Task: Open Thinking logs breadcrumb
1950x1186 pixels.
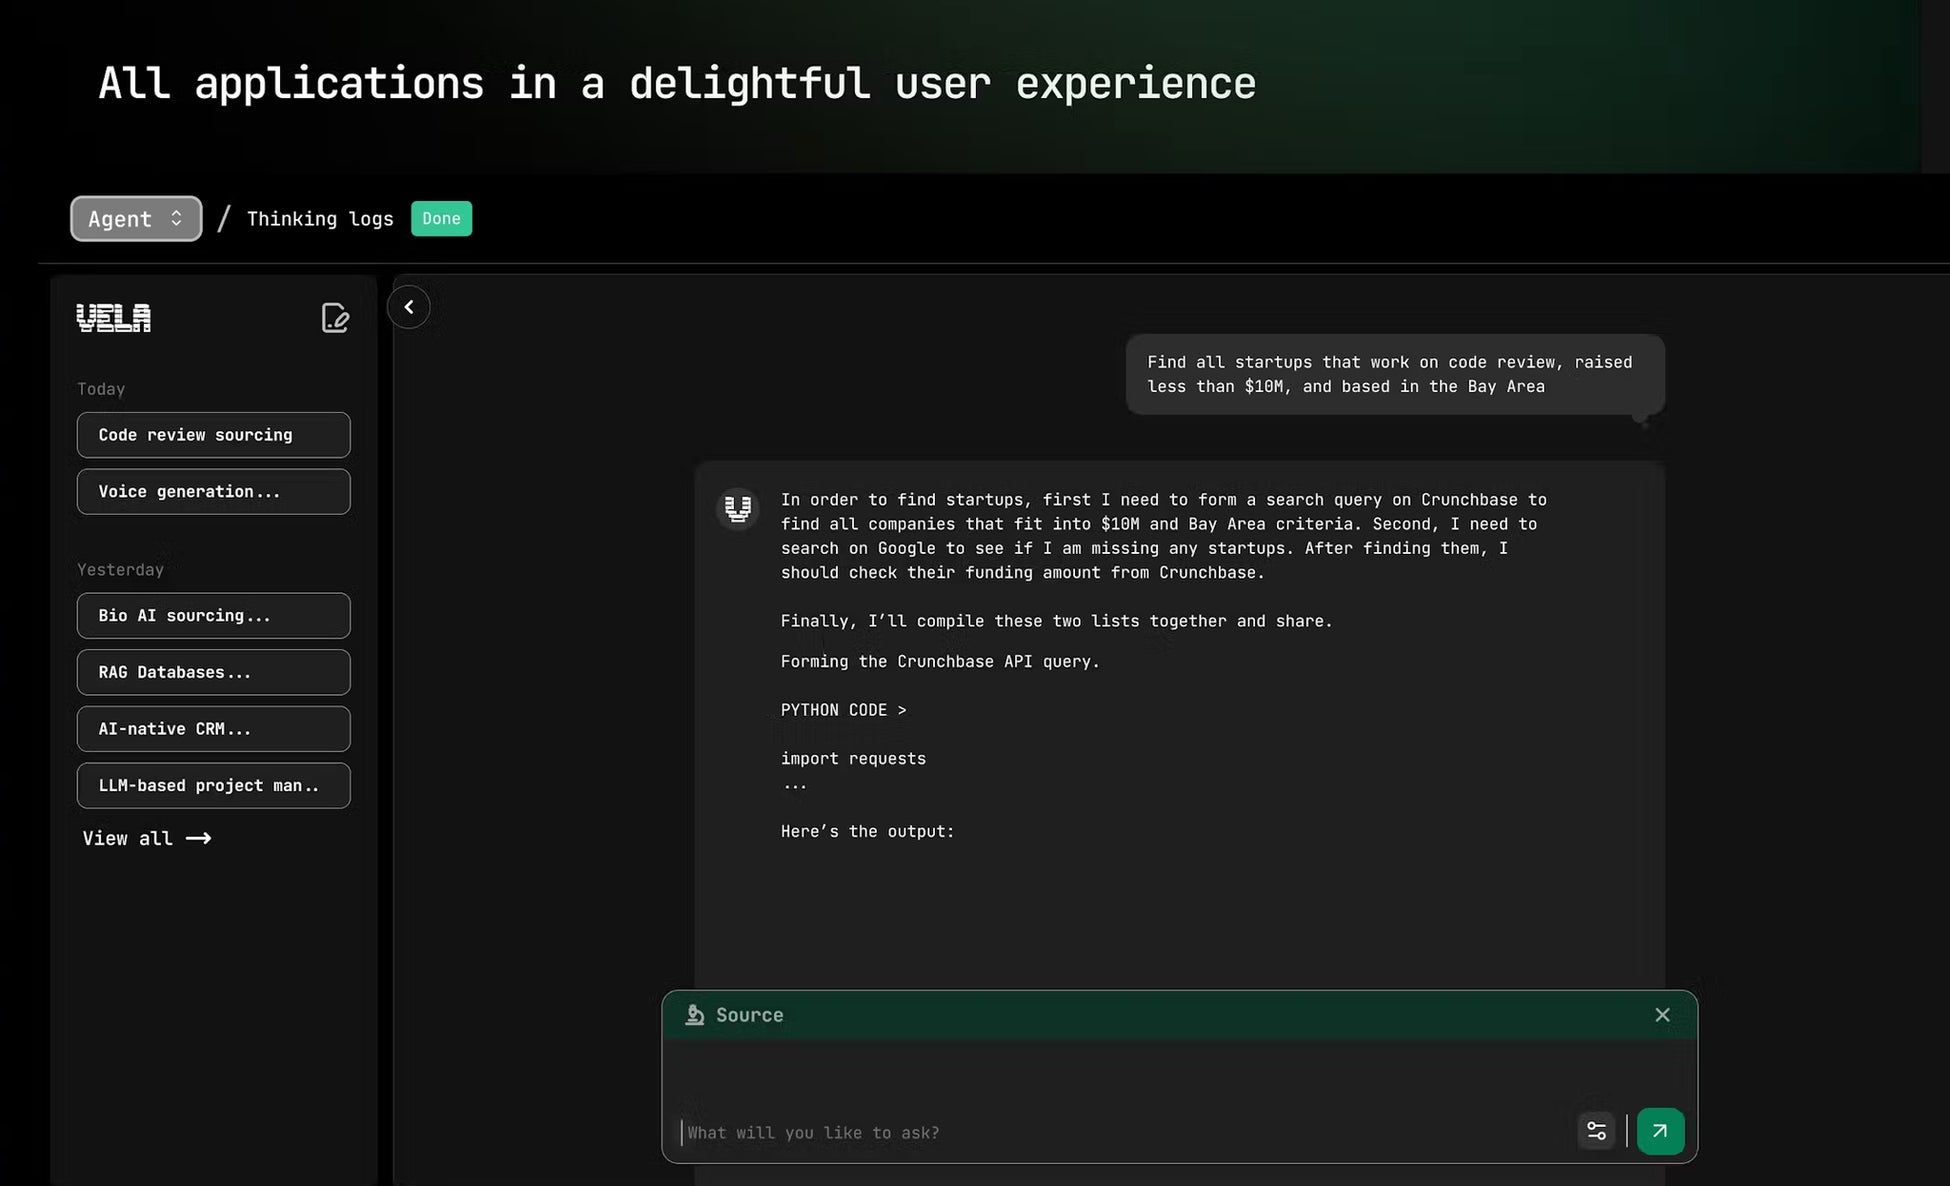Action: (x=320, y=219)
